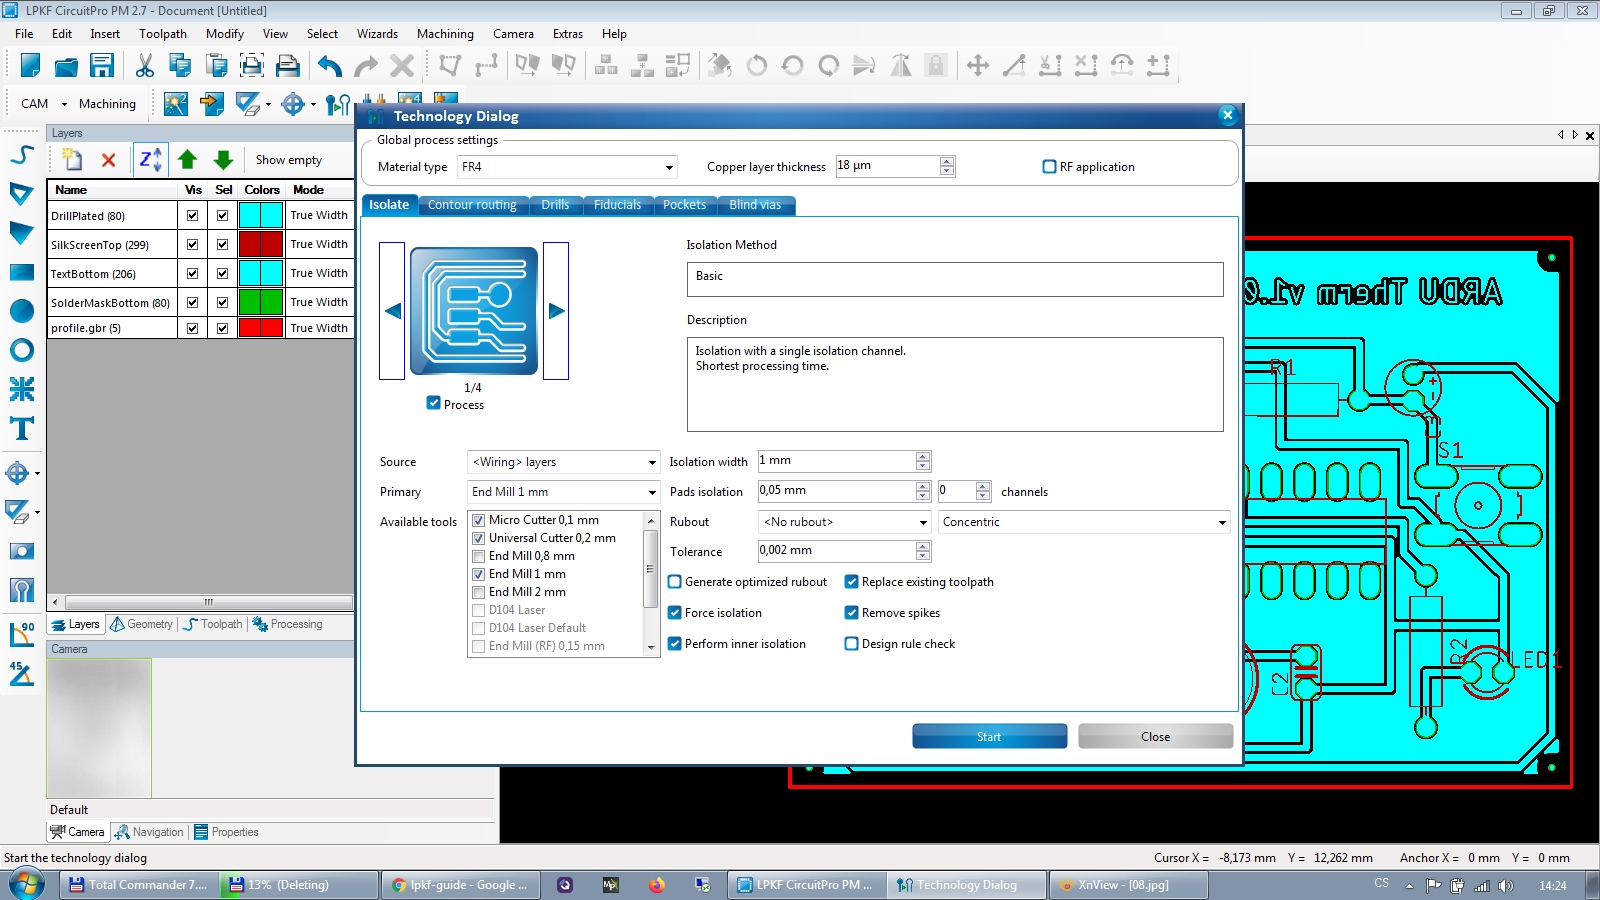Enable Generate optimized rubout
The image size is (1600, 900).
[x=675, y=582]
